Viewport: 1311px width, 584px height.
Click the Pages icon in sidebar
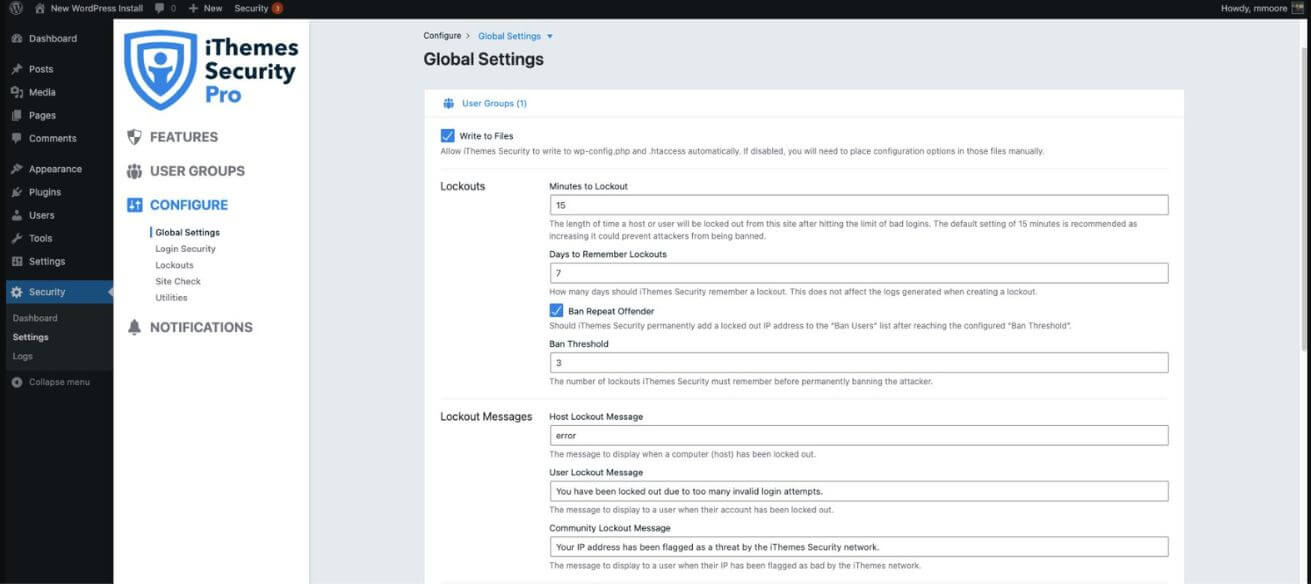(x=17, y=115)
